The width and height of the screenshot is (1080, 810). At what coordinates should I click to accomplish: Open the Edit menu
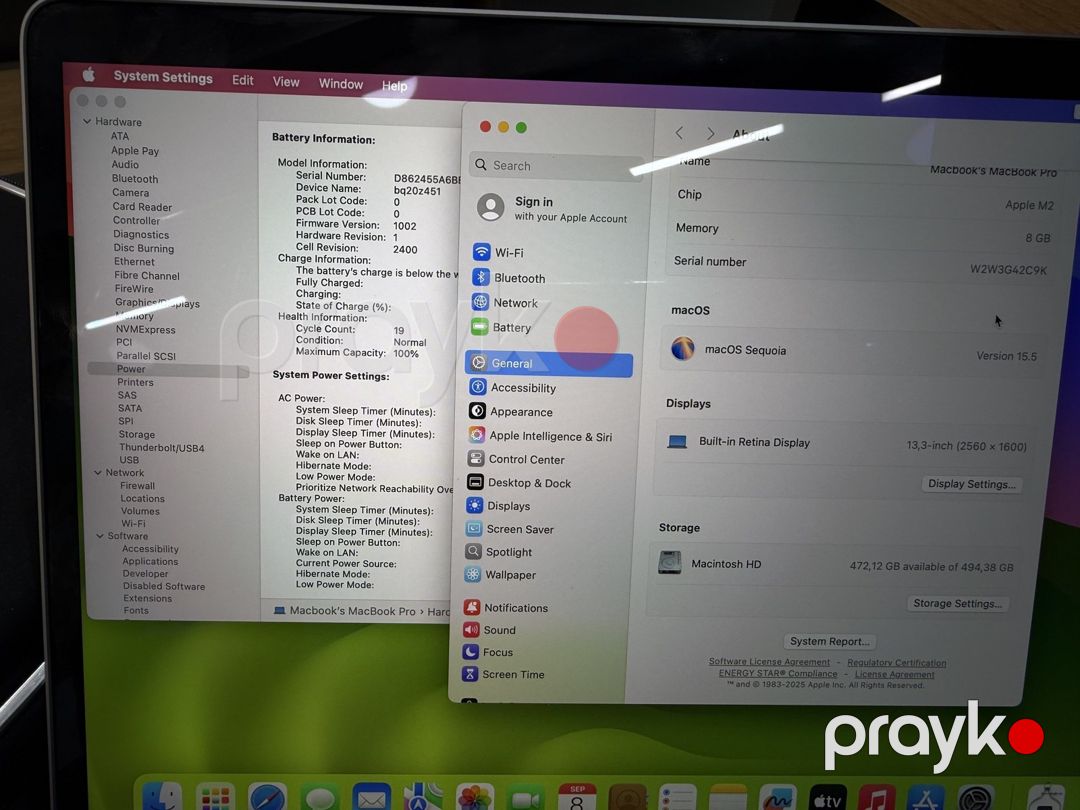pos(242,80)
